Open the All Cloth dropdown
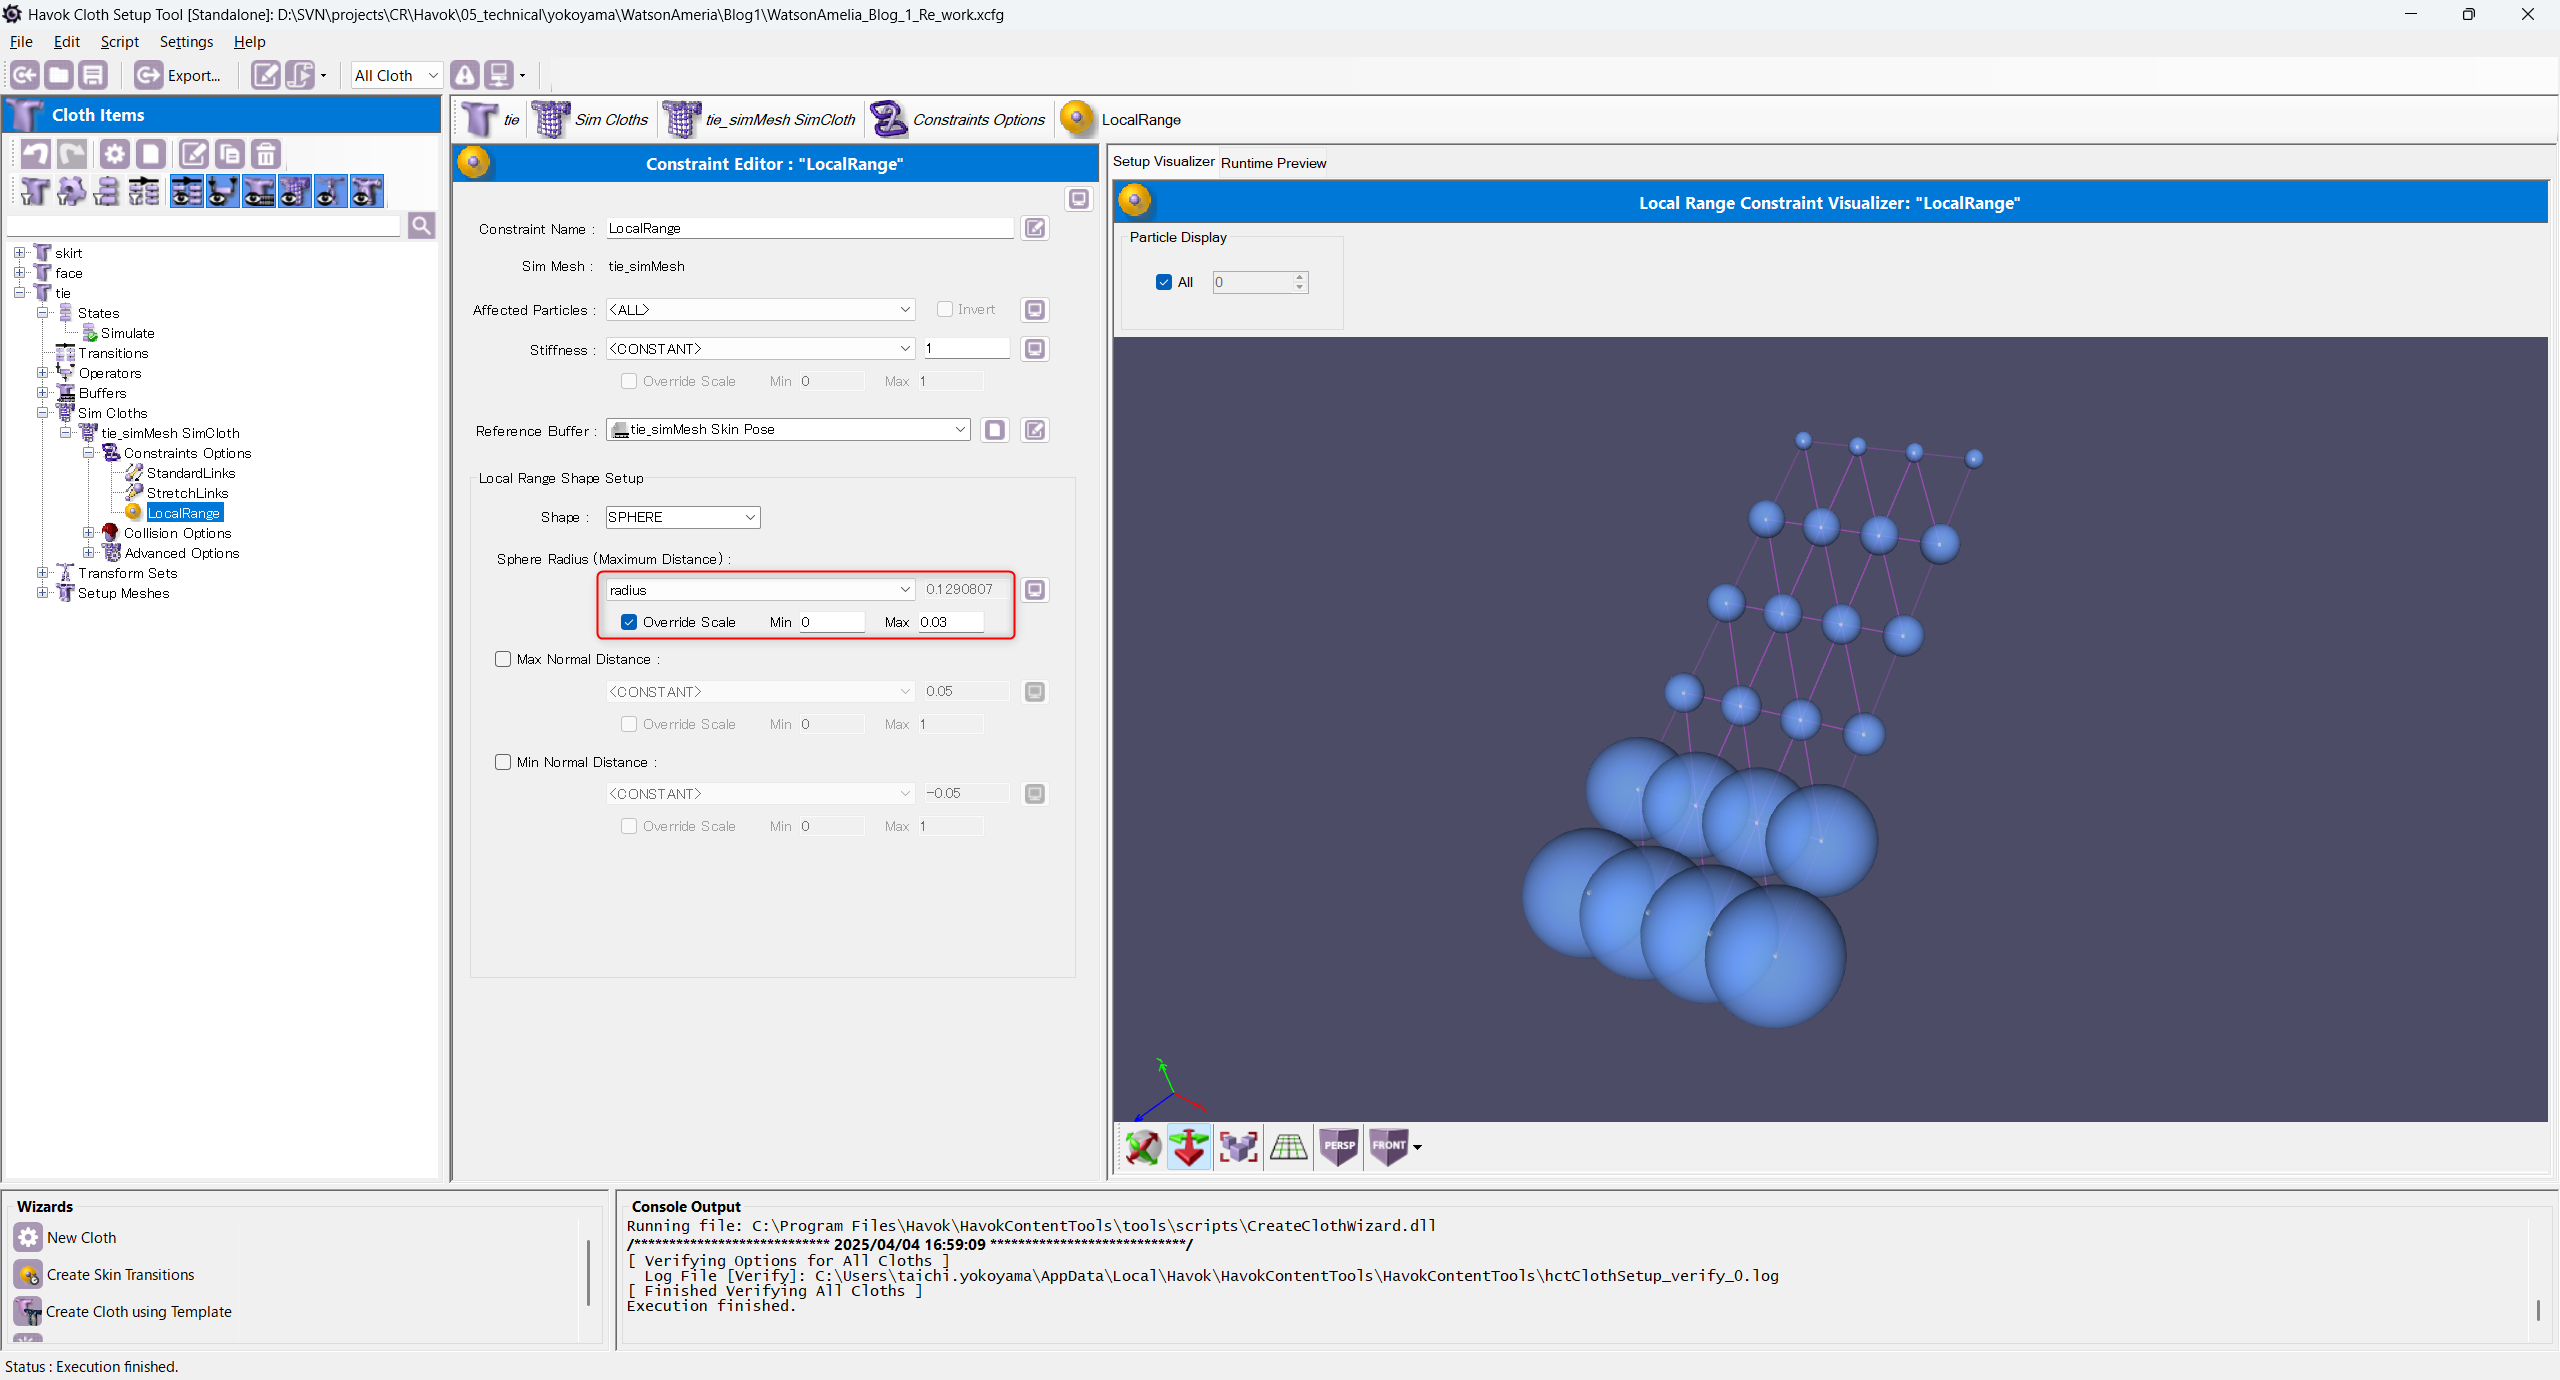Image resolution: width=2560 pixels, height=1380 pixels. (396, 75)
